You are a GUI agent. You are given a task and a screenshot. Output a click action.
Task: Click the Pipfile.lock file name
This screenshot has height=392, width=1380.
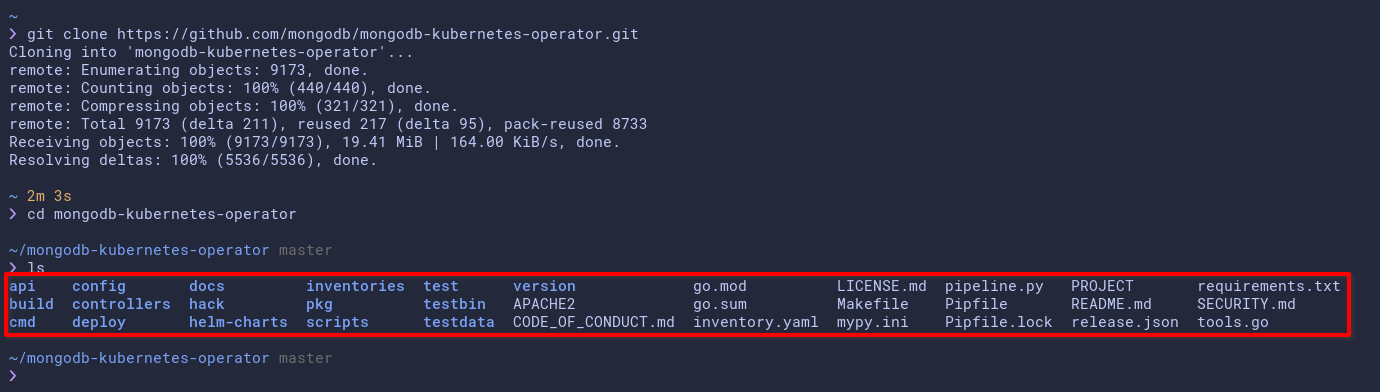click(999, 322)
